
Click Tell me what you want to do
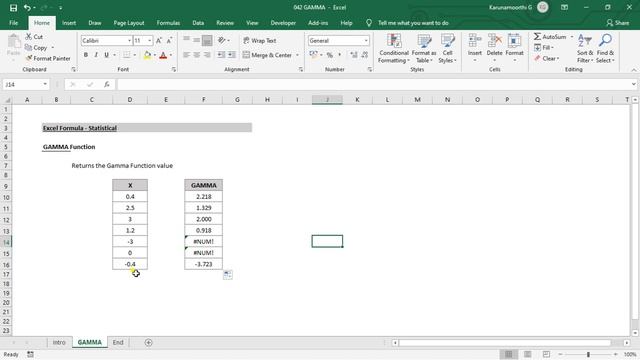coord(413,23)
